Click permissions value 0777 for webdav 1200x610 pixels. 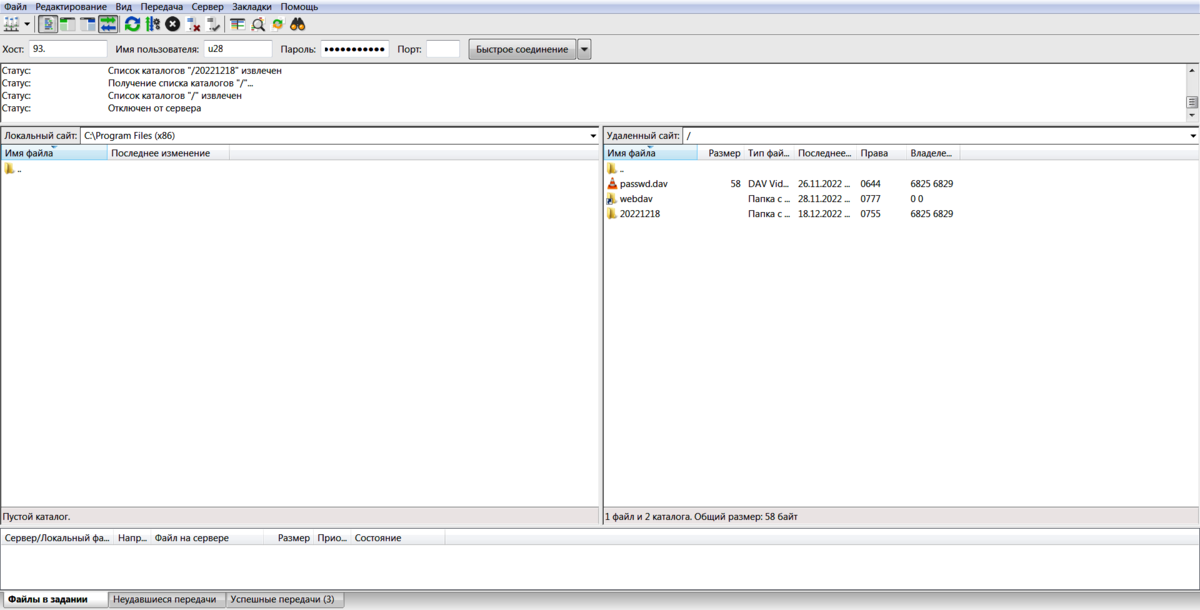[870, 199]
